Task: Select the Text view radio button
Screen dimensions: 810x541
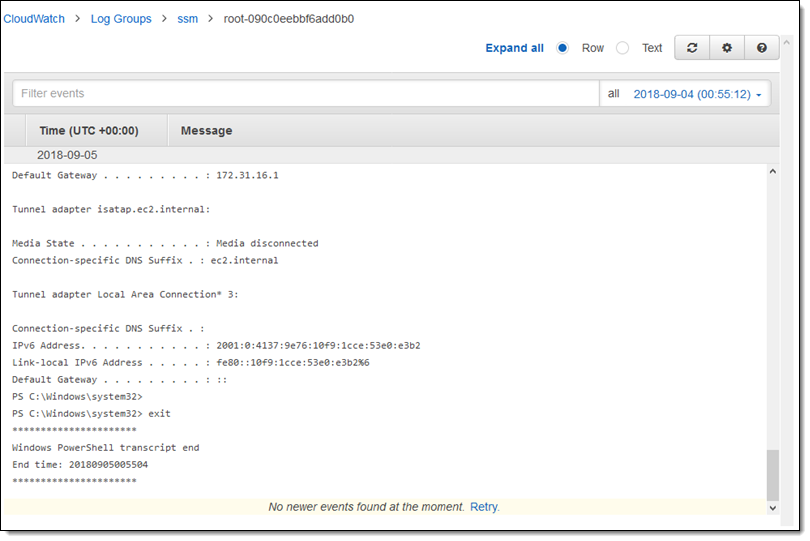Action: pyautogui.click(x=622, y=48)
